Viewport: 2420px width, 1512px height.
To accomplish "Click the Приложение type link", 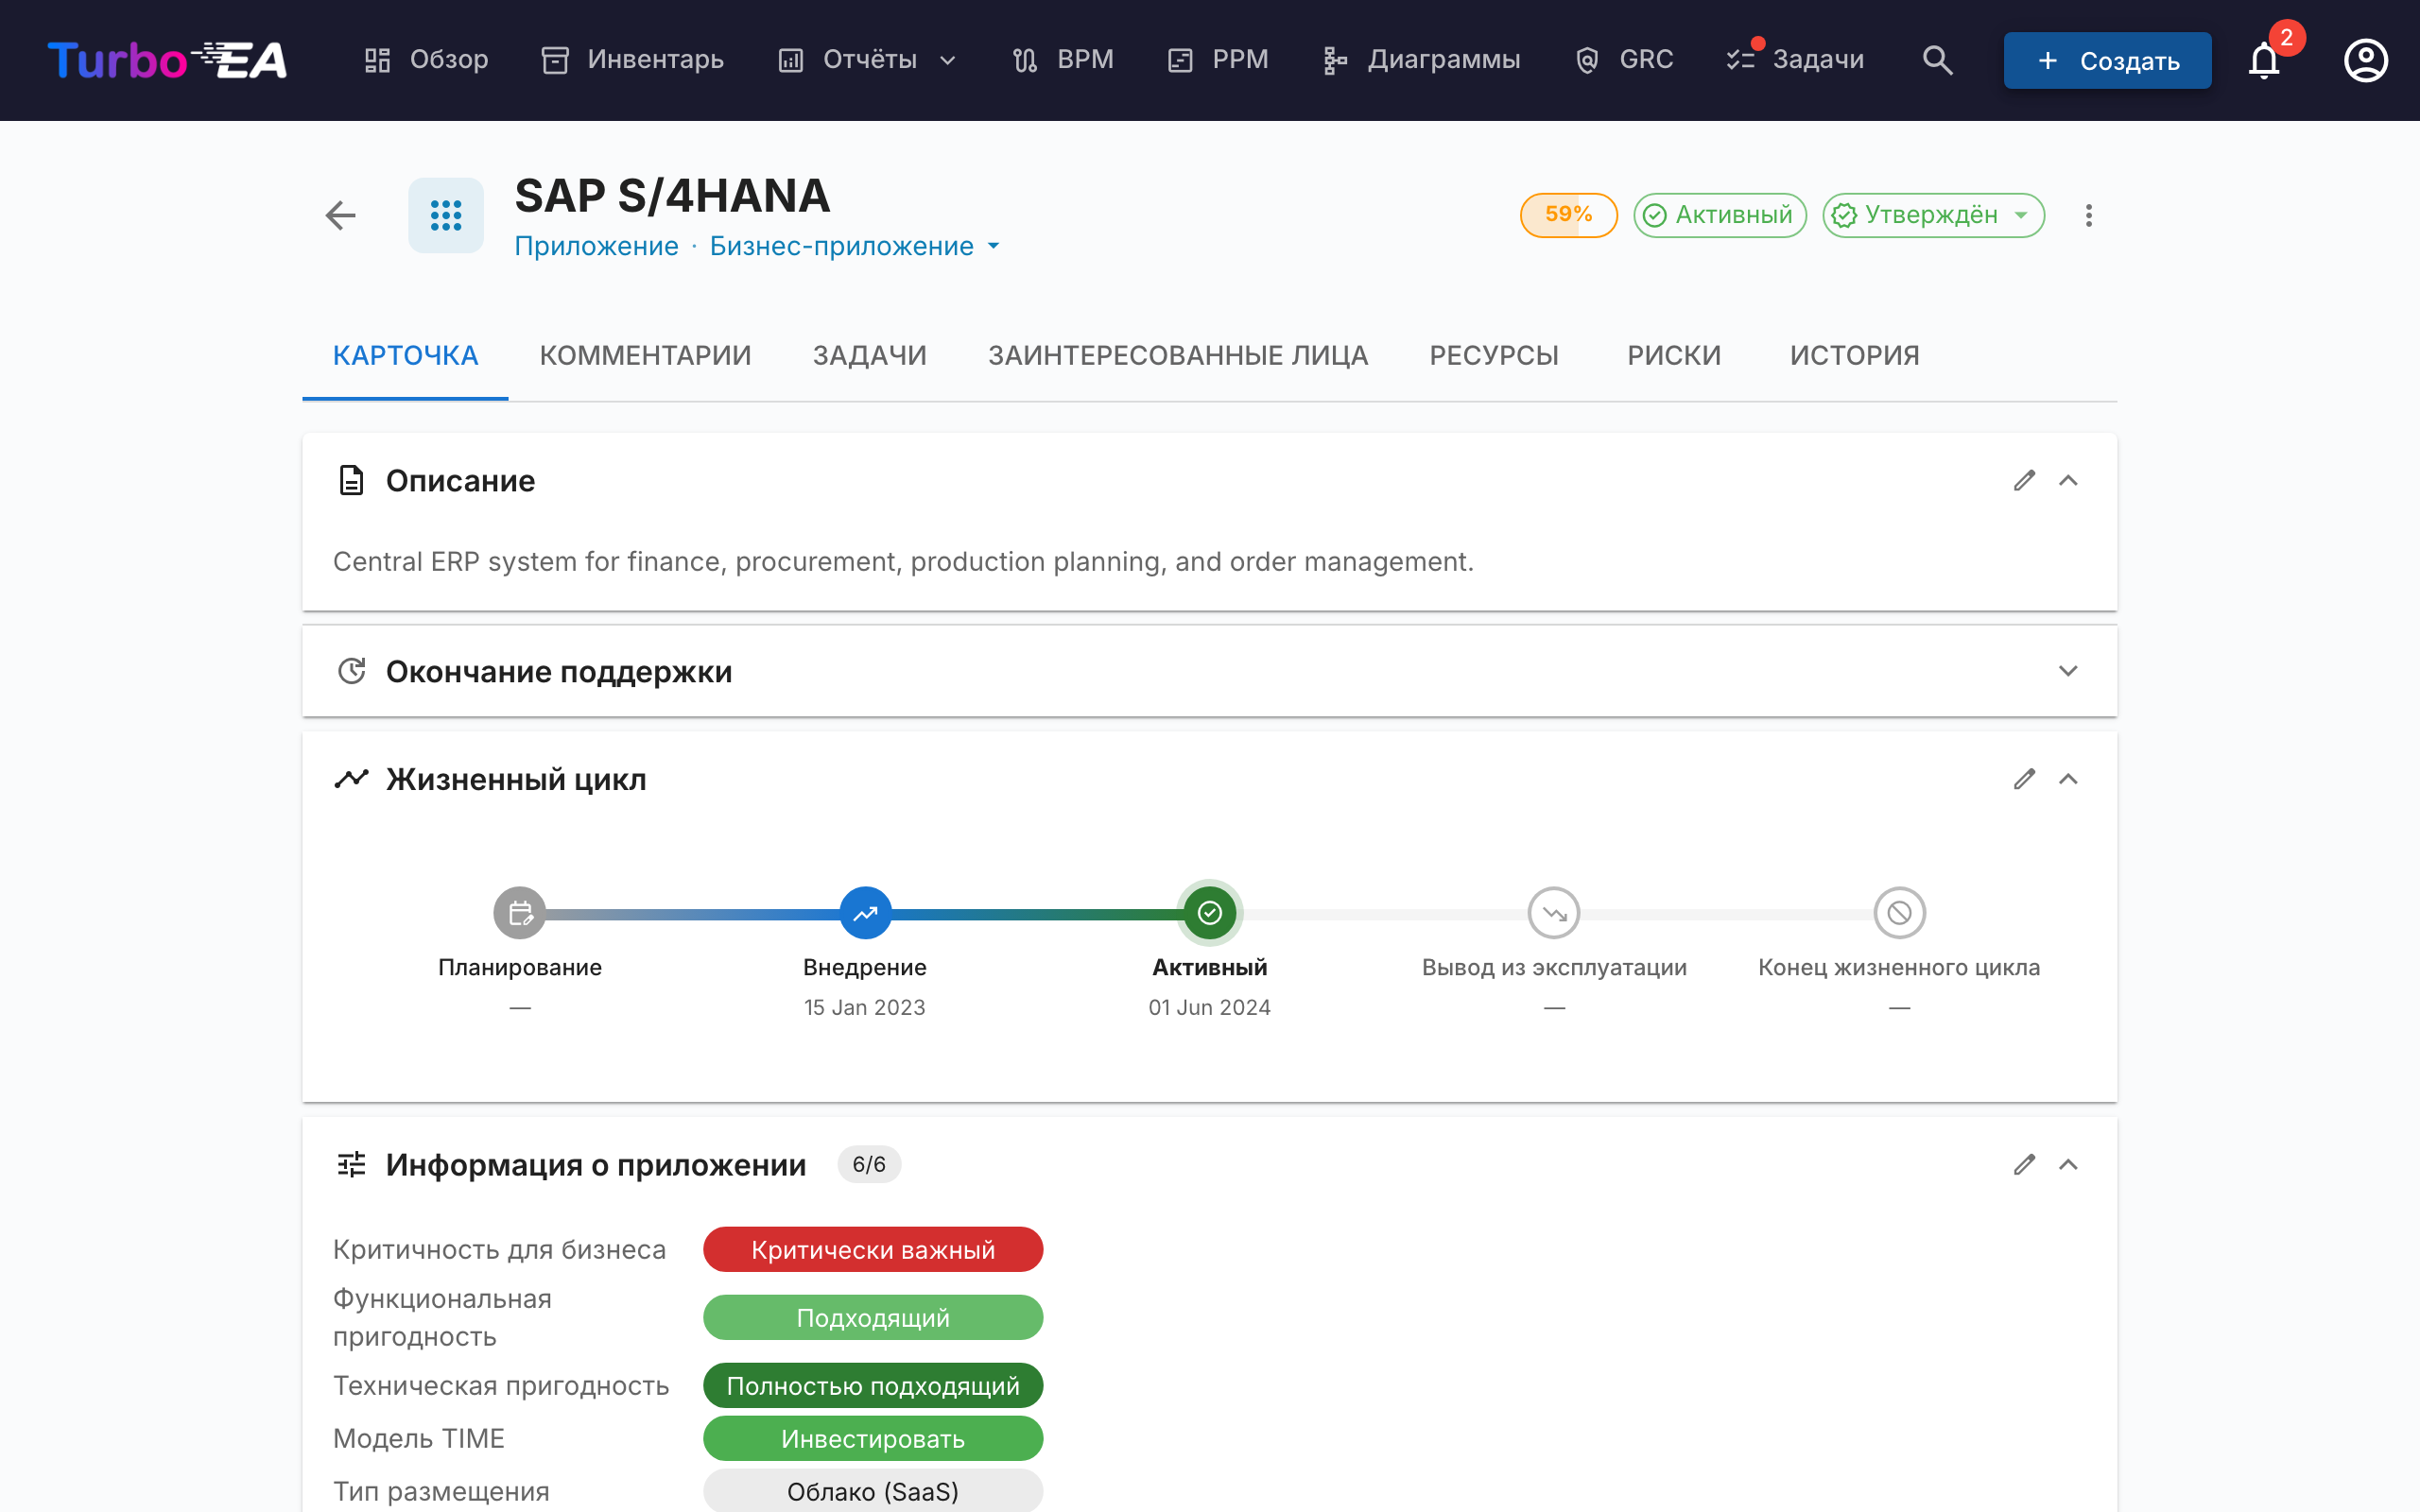I will point(596,246).
